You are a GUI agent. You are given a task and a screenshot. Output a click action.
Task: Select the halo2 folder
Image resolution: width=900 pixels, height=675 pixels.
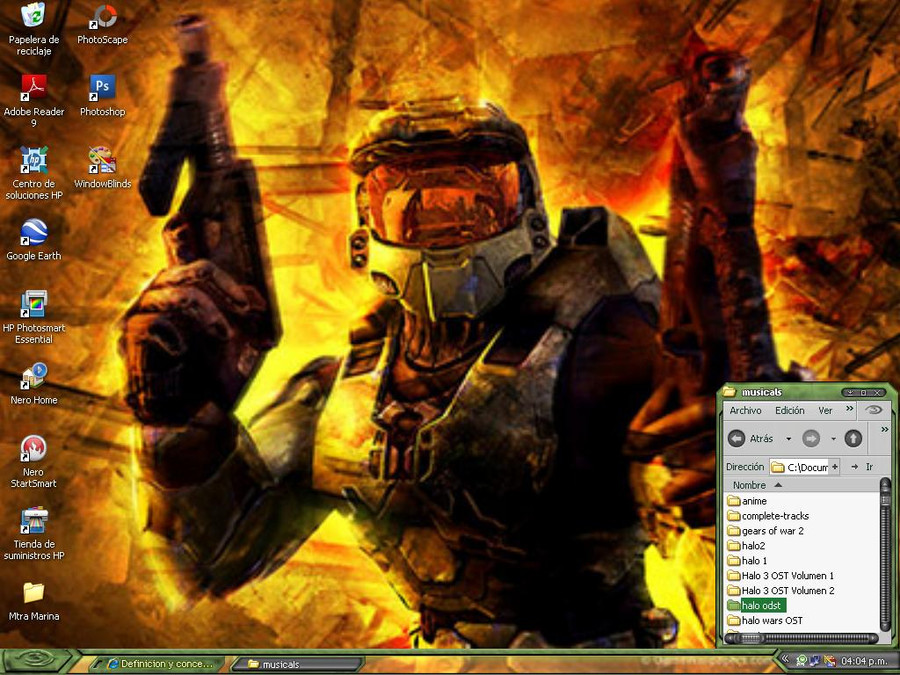(746, 546)
